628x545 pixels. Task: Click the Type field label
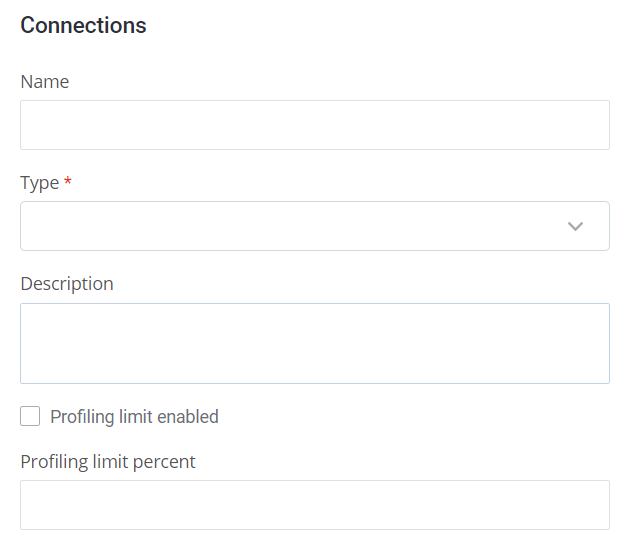(40, 183)
